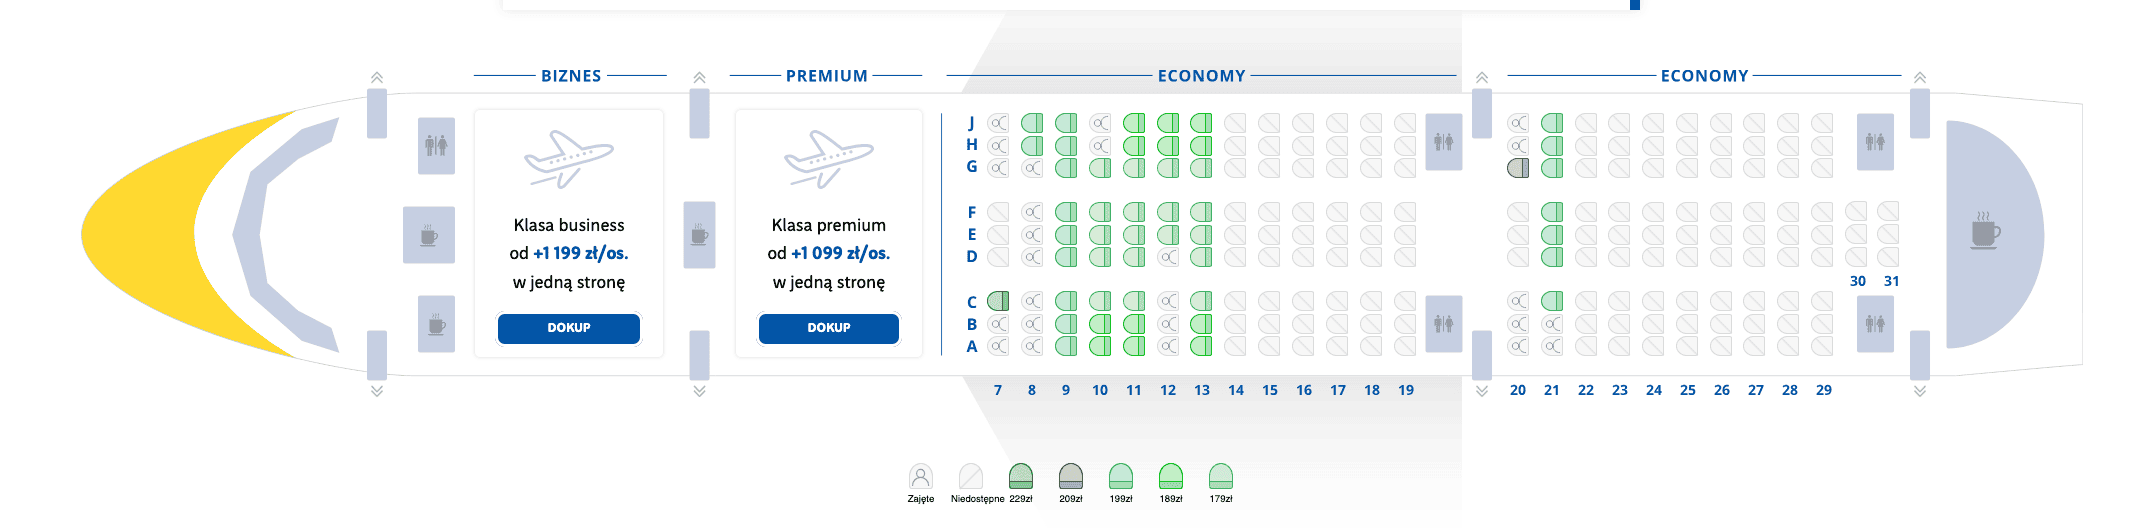Click the 189zł seat legend swatch
Screen dimensions: 2134x528
coord(1170,476)
